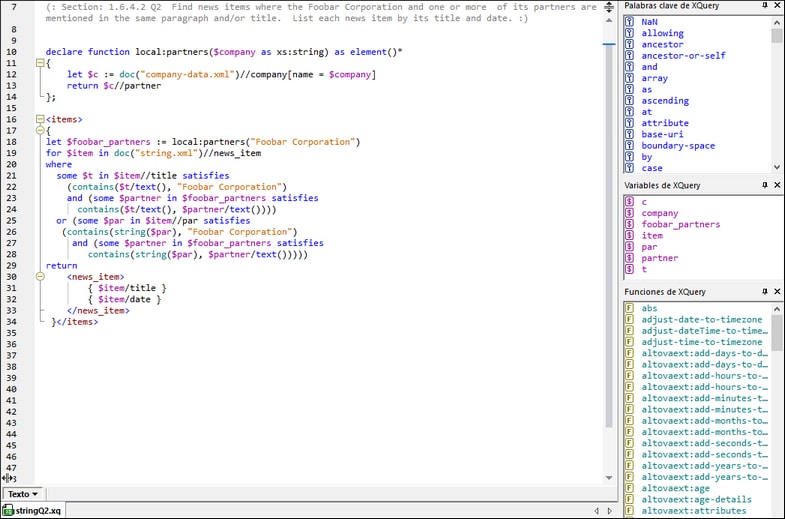Pin the Palabras clave de XQuery panel
This screenshot has height=519, width=785.
click(765, 6)
